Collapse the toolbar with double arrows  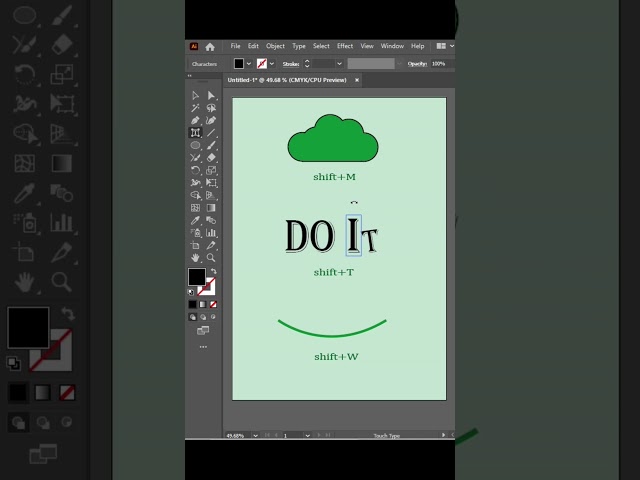point(189,76)
